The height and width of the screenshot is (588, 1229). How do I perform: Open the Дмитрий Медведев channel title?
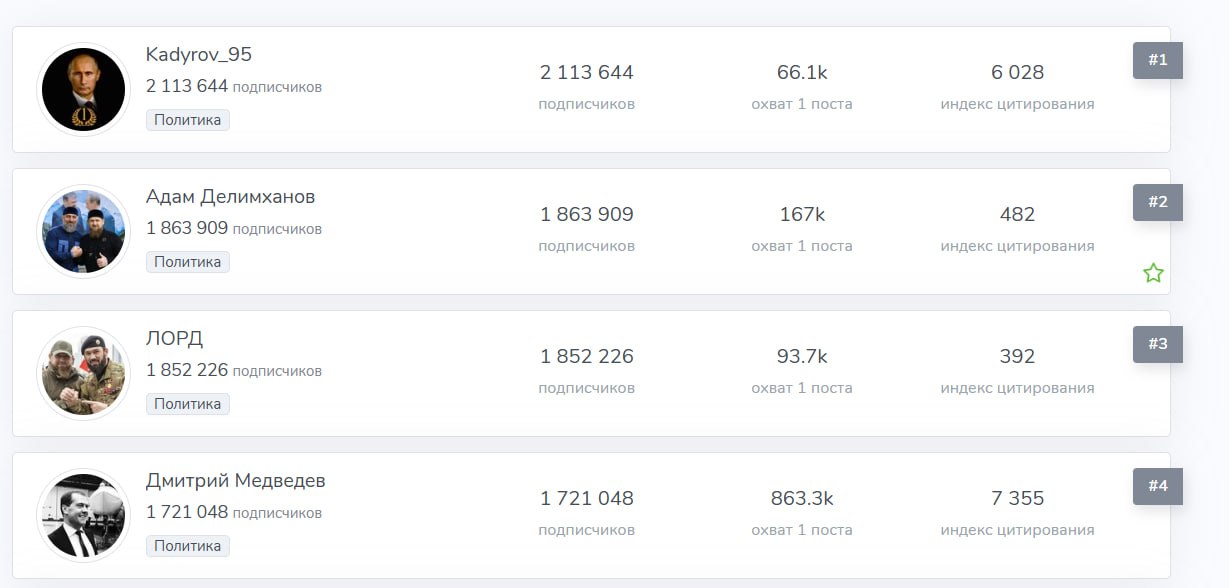(x=236, y=481)
